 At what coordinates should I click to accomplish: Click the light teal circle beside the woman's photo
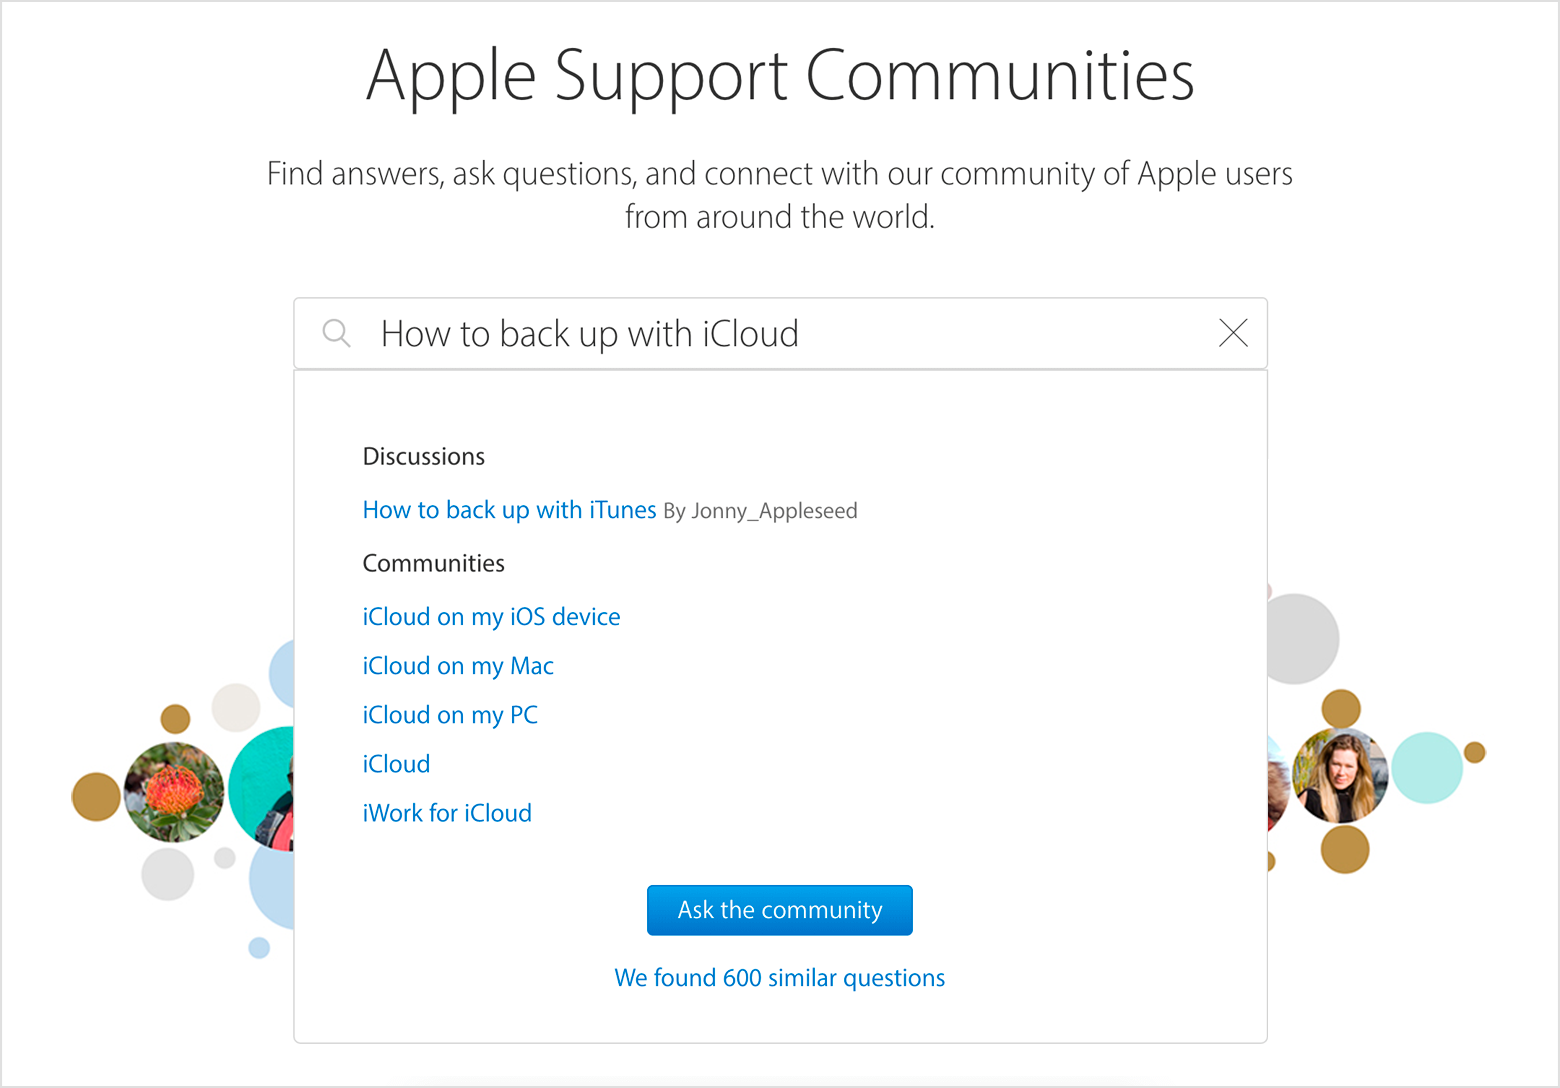pyautogui.click(x=1427, y=768)
